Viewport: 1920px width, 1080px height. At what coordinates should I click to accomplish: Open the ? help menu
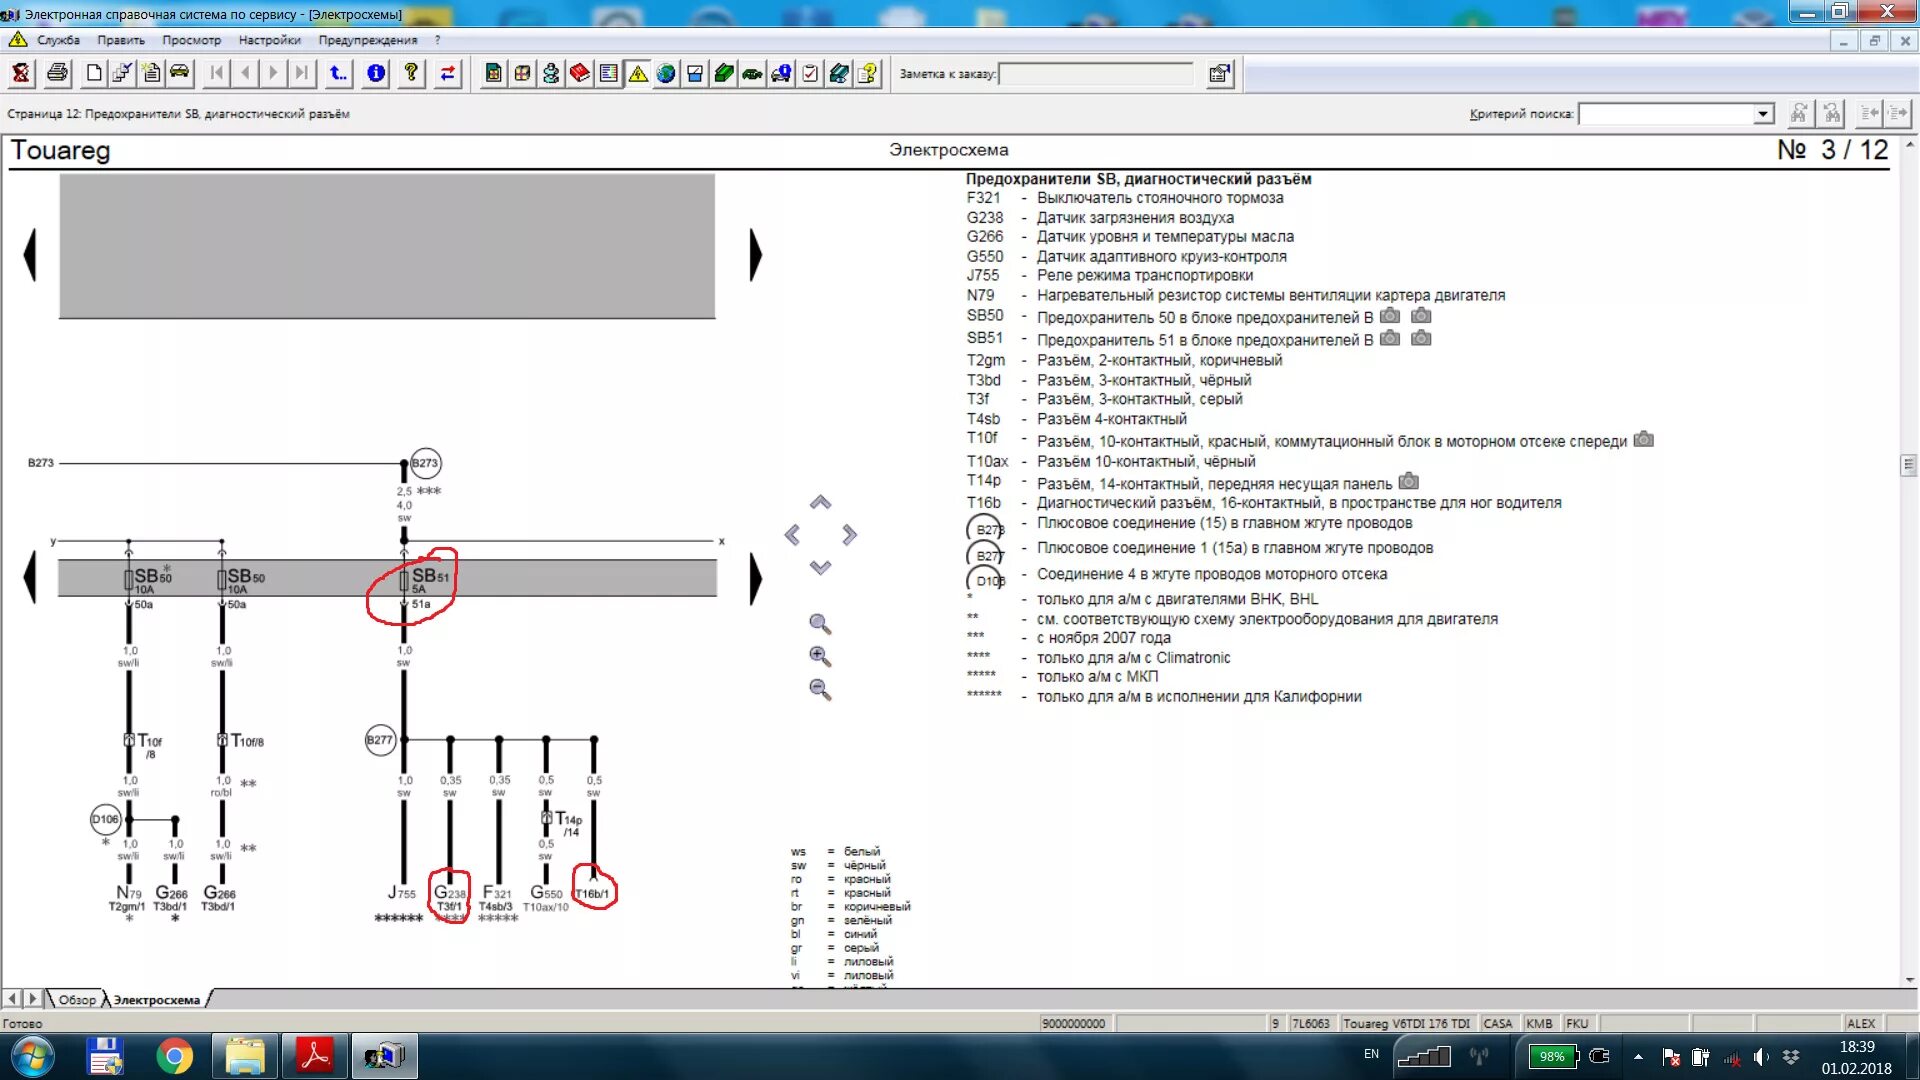click(x=437, y=40)
